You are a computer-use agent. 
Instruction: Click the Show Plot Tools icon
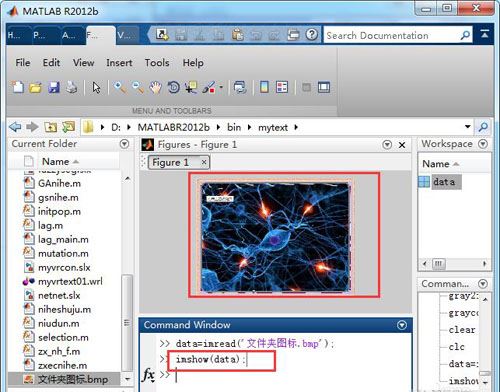[x=324, y=87]
